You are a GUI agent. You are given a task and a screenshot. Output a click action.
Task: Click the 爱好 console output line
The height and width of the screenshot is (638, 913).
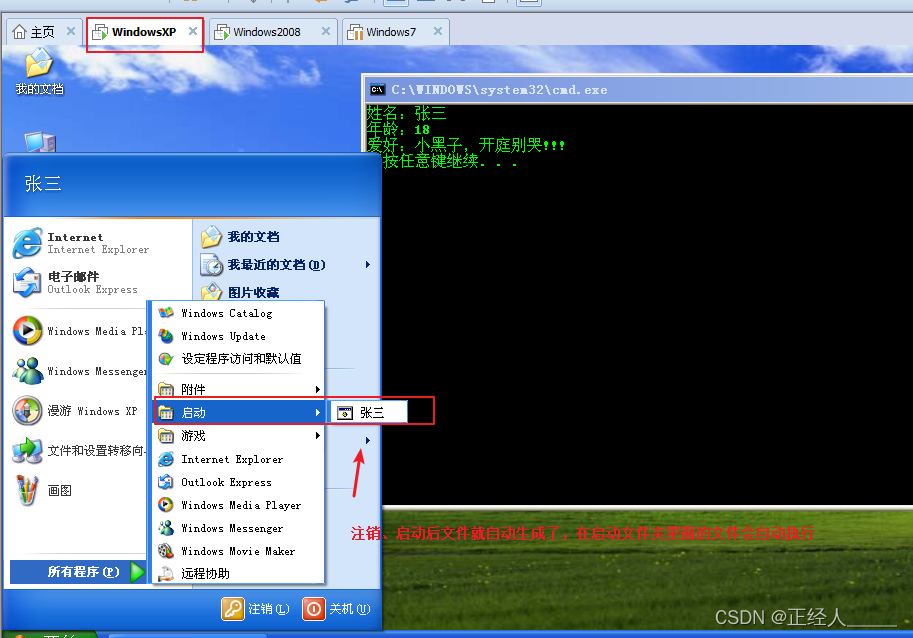pos(466,145)
